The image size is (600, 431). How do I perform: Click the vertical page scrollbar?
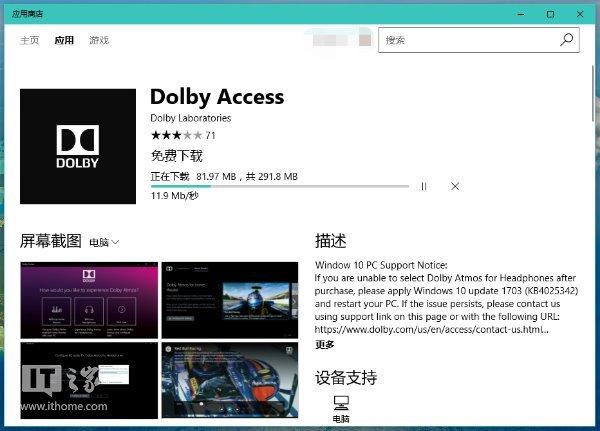pyautogui.click(x=593, y=94)
